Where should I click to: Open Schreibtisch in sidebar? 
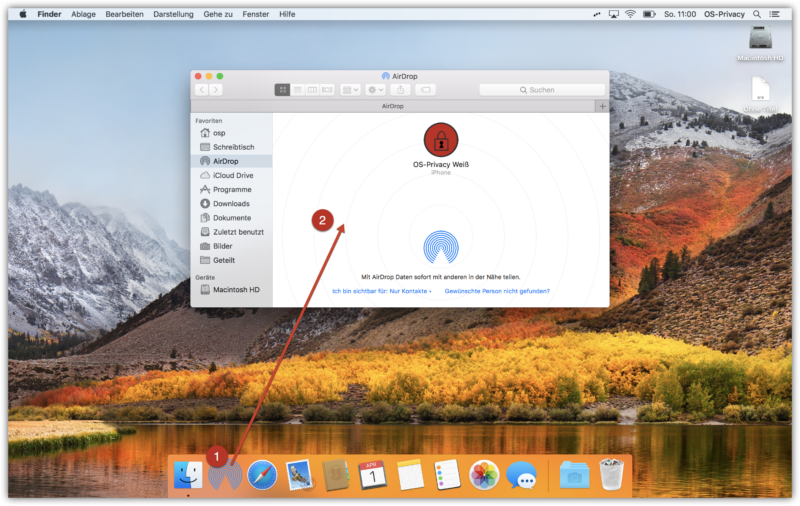point(232,147)
